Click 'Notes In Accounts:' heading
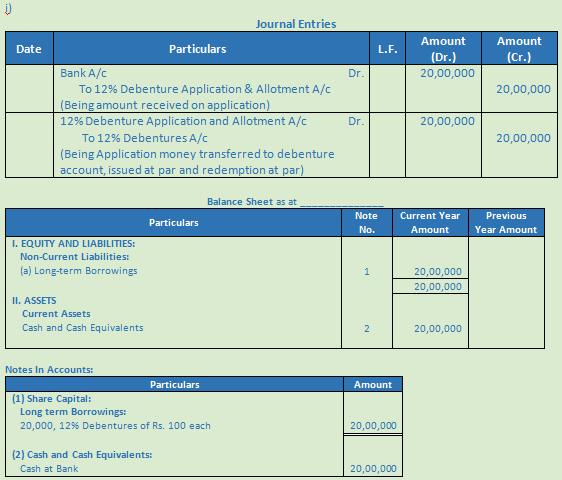Screen dimensions: 562x480 [x=49, y=370]
